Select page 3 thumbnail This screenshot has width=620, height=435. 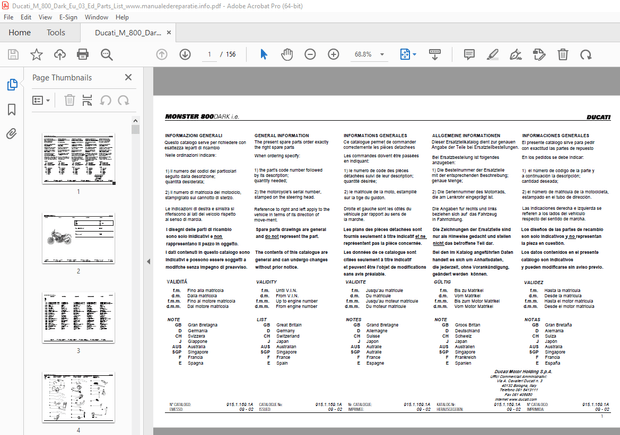click(79, 318)
